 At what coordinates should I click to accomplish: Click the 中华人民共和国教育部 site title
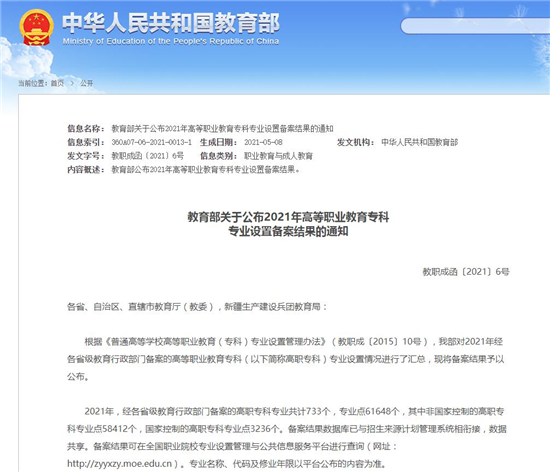pos(171,23)
